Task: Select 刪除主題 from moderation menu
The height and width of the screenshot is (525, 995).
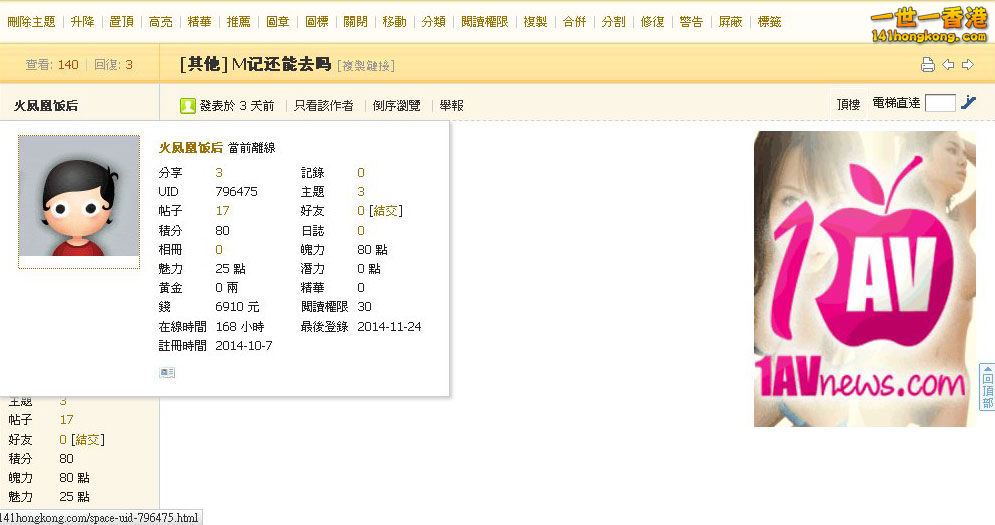Action: click(x=31, y=21)
